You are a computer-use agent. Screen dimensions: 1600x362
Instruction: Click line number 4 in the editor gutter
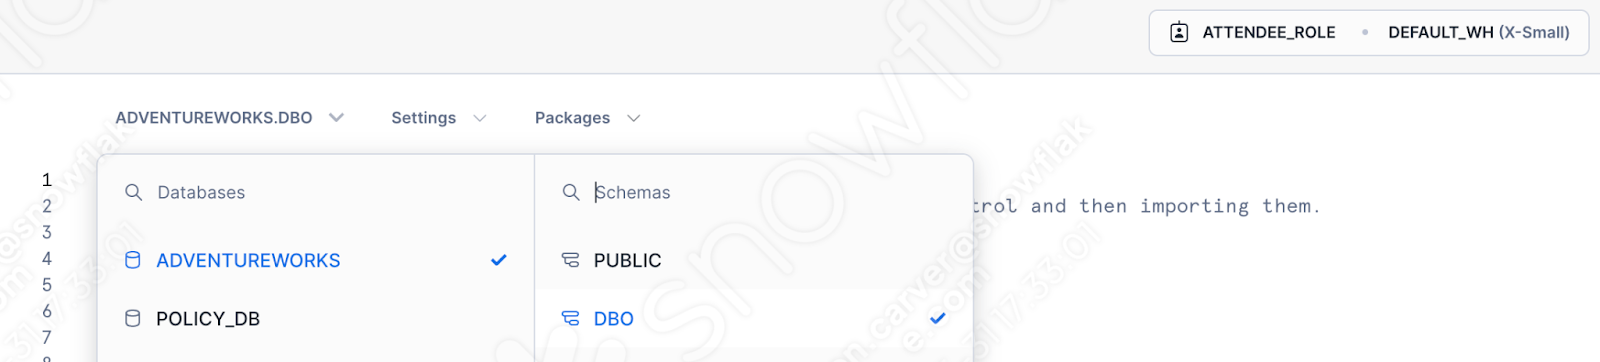tap(46, 259)
